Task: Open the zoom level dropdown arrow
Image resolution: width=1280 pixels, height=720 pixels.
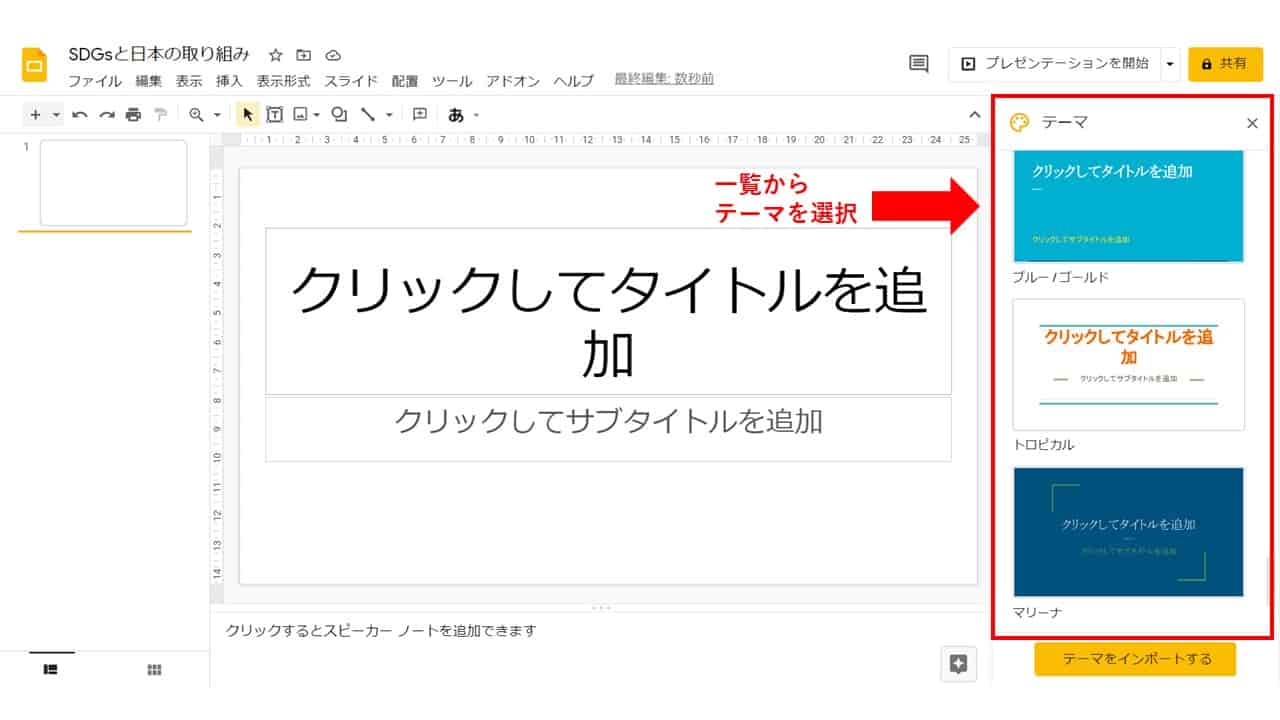Action: pyautogui.click(x=217, y=115)
